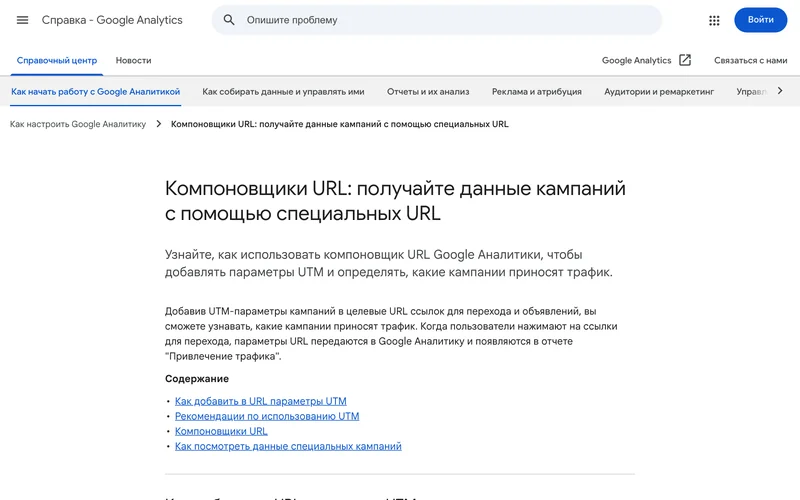
Task: Open the hamburger main menu
Action: (x=22, y=20)
